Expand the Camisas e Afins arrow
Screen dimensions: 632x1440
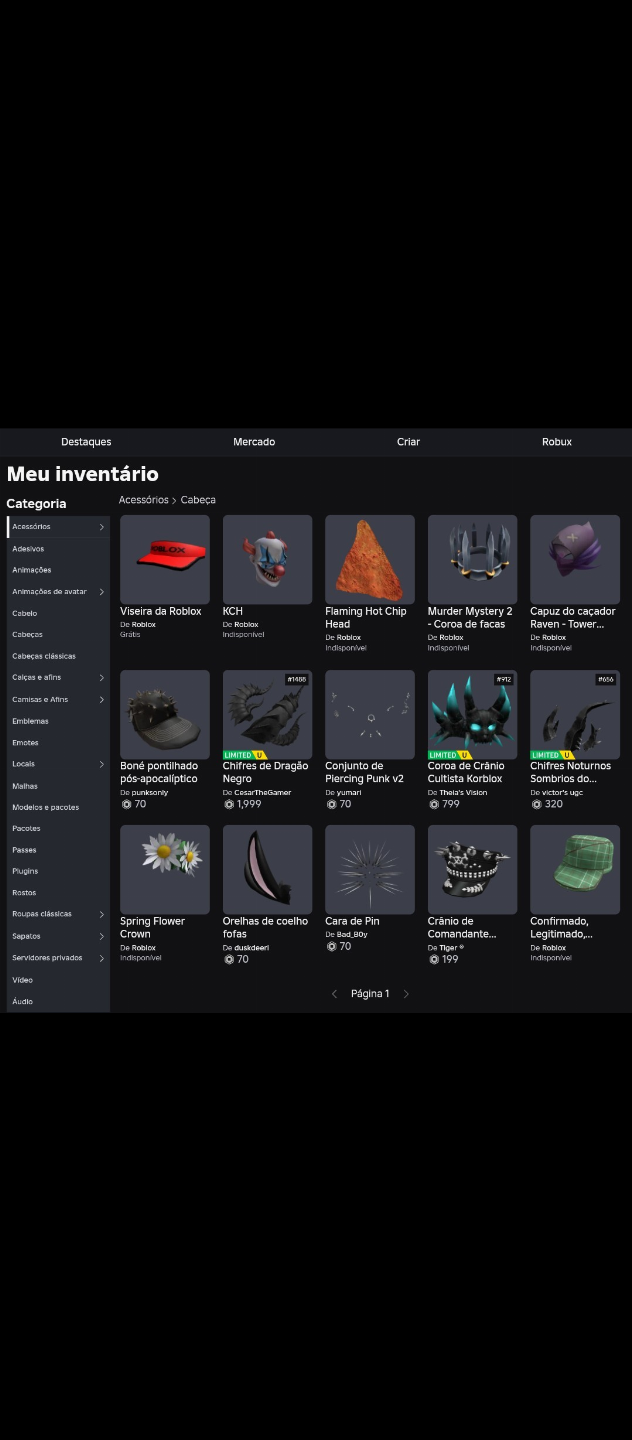(x=101, y=700)
